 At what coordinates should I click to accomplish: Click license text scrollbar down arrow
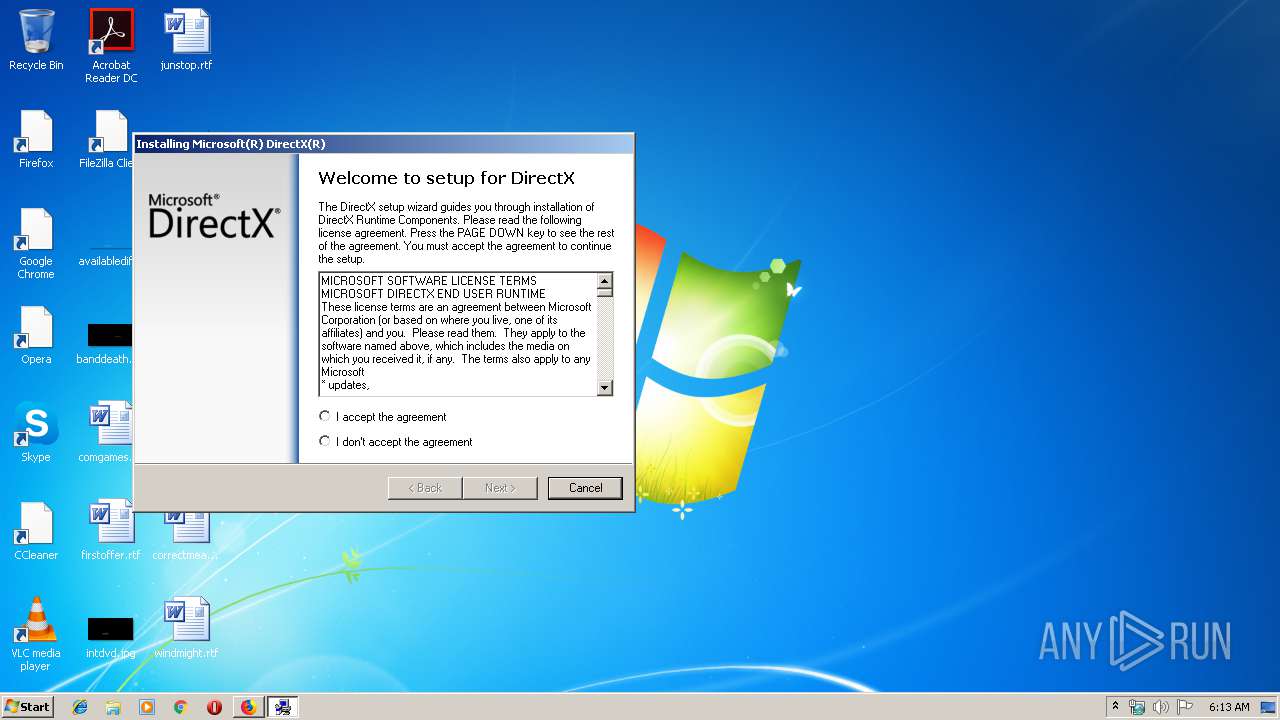click(604, 387)
